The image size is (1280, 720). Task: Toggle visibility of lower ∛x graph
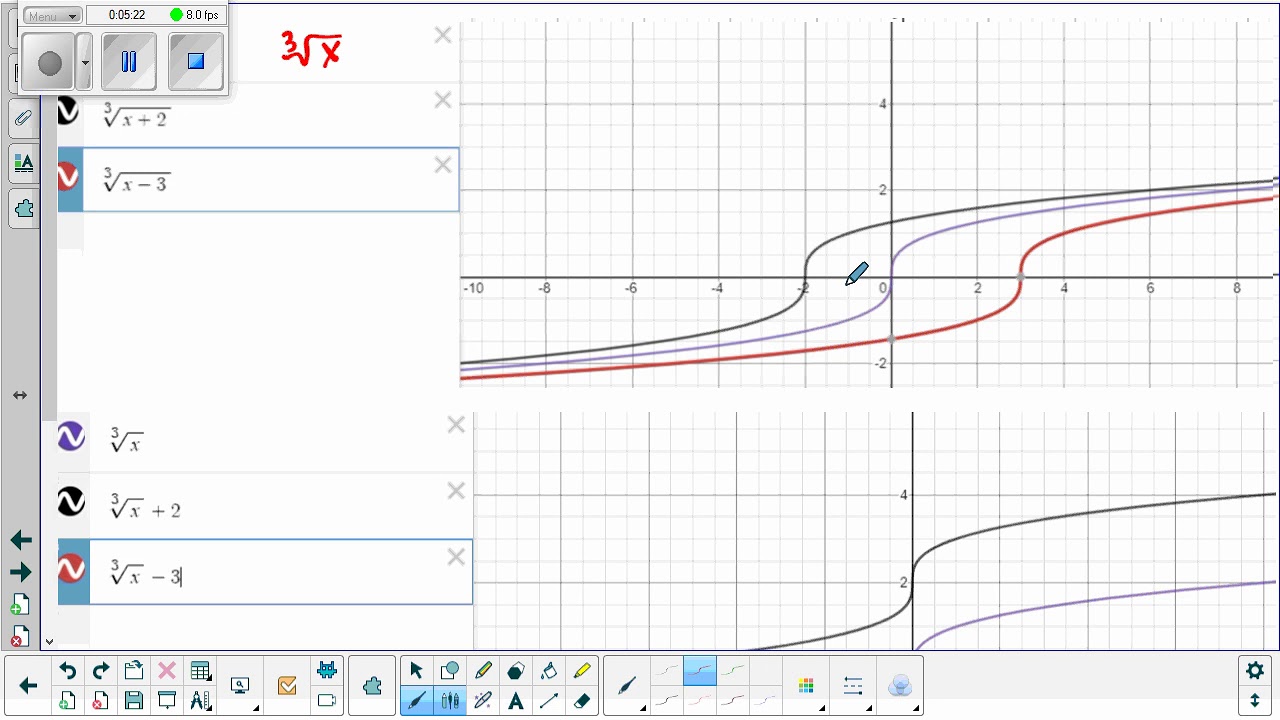pyautogui.click(x=71, y=437)
